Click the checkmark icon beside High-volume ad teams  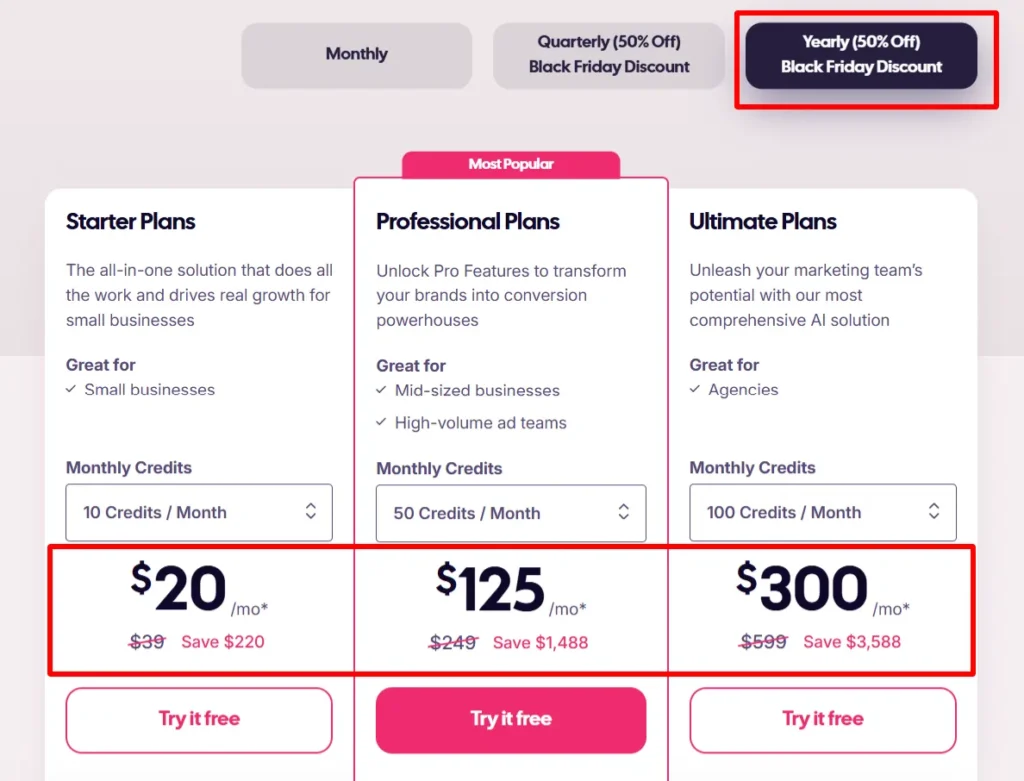[383, 423]
